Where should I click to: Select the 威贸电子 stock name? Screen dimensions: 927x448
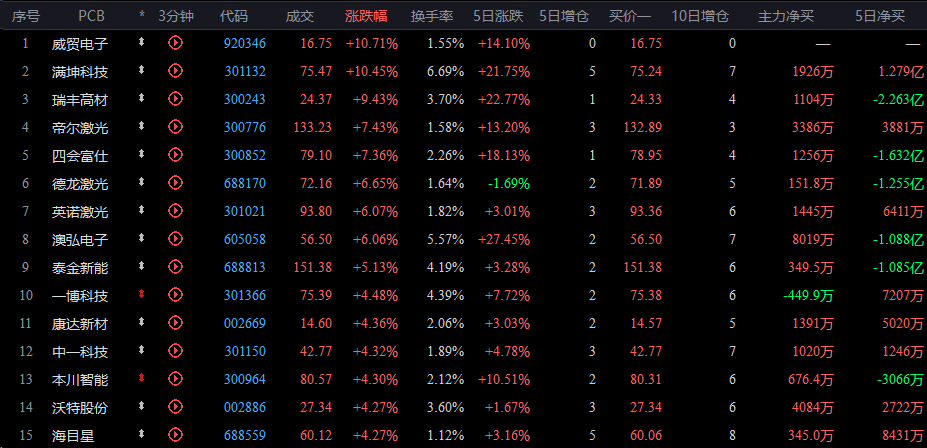click(x=80, y=43)
